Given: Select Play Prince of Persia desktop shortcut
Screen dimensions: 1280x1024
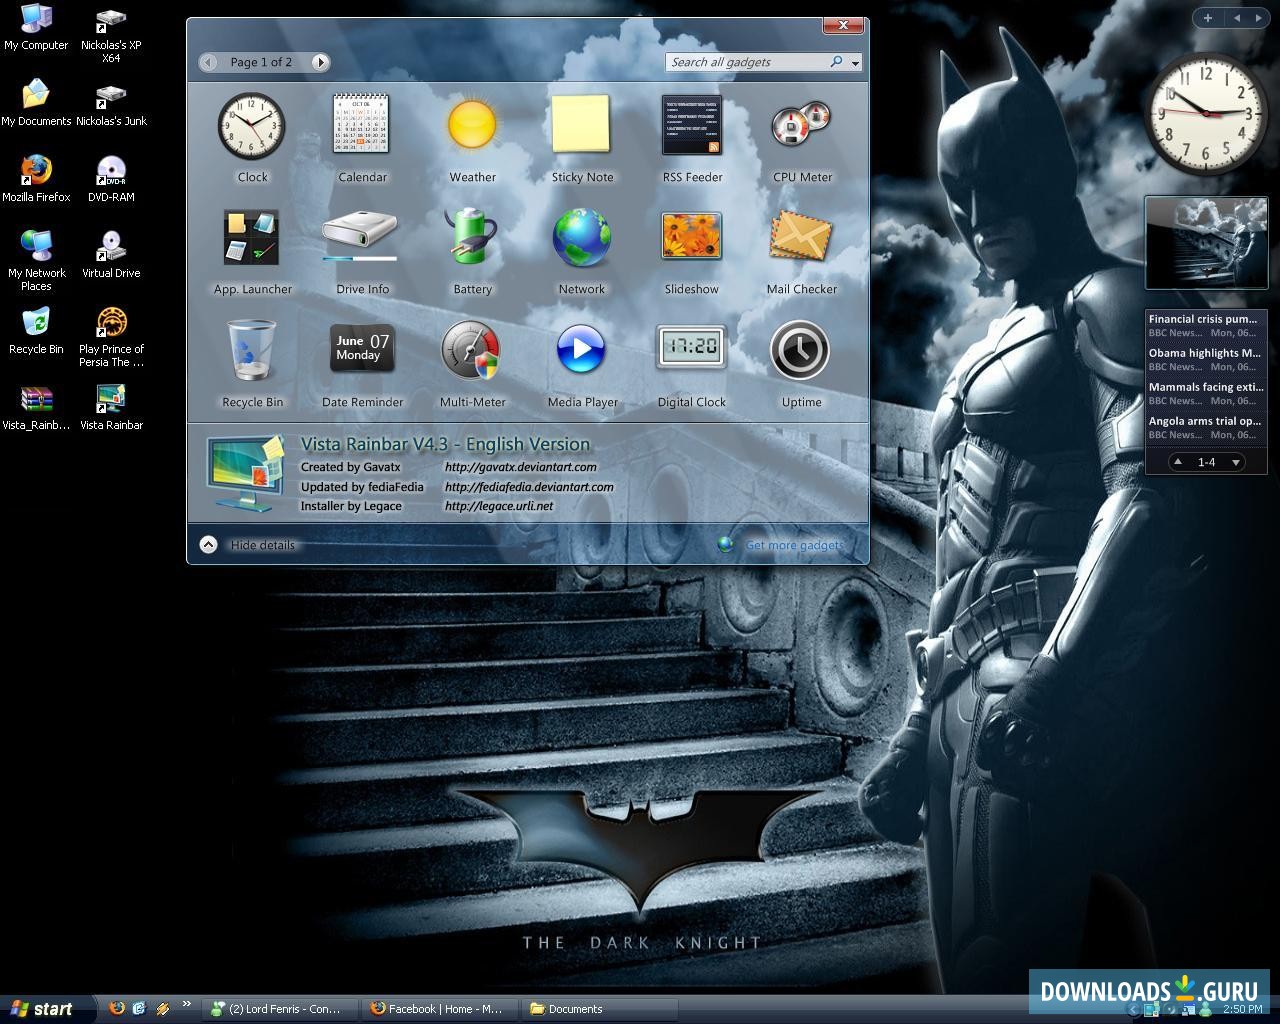Looking at the screenshot, I should (x=111, y=338).
